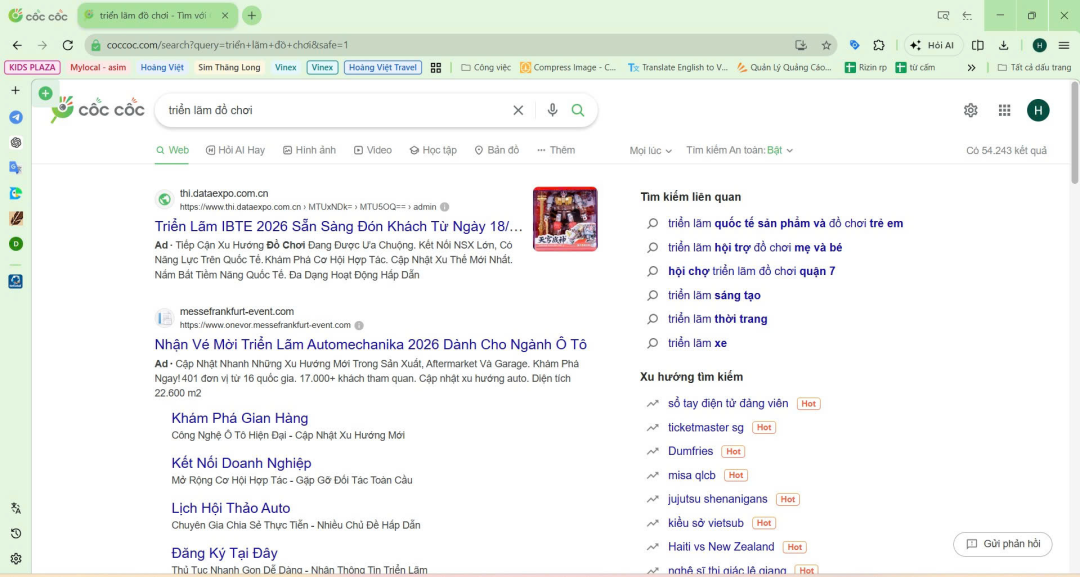This screenshot has width=1080, height=577.
Task: Open the Lịch Hội Thảo Auto sitelink
Action: pyautogui.click(x=231, y=508)
